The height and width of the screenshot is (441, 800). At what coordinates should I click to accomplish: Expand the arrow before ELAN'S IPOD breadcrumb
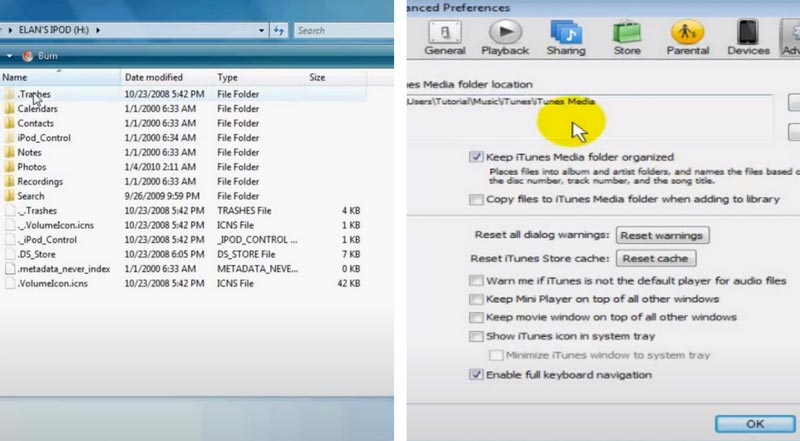[x=10, y=30]
